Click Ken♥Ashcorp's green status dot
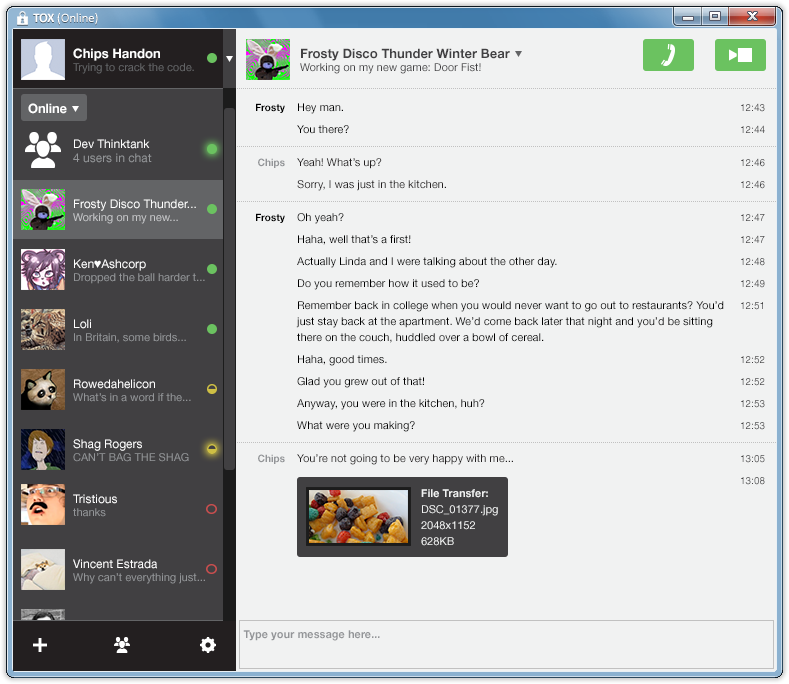This screenshot has width=789, height=684. pos(212,269)
